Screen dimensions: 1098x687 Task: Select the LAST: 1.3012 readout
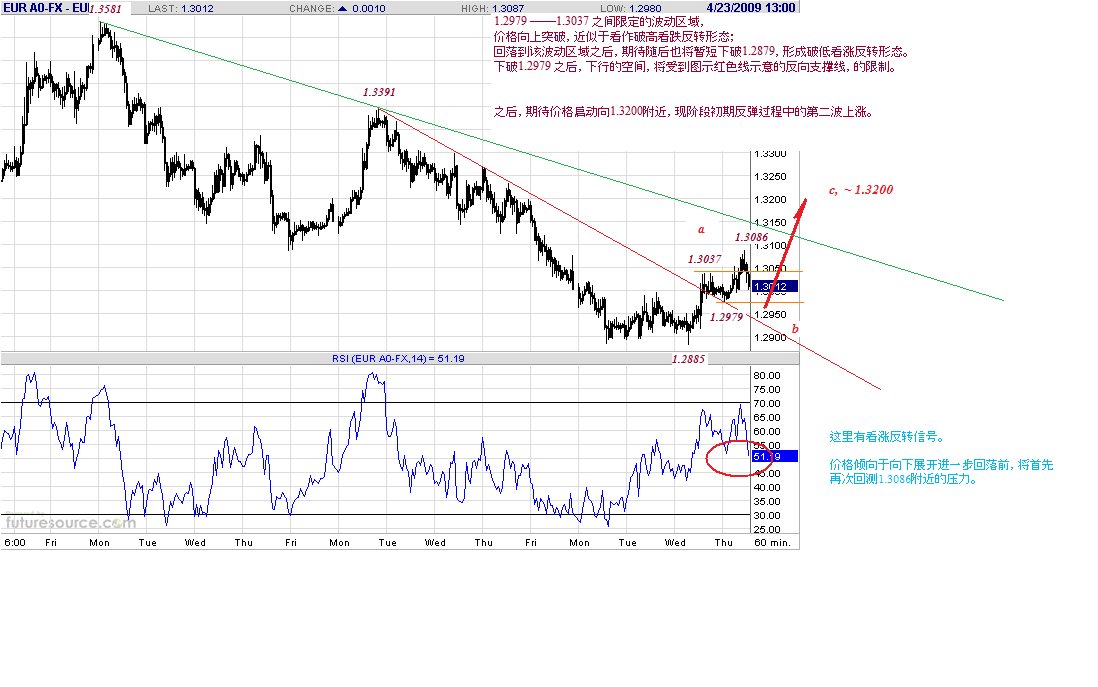[181, 8]
